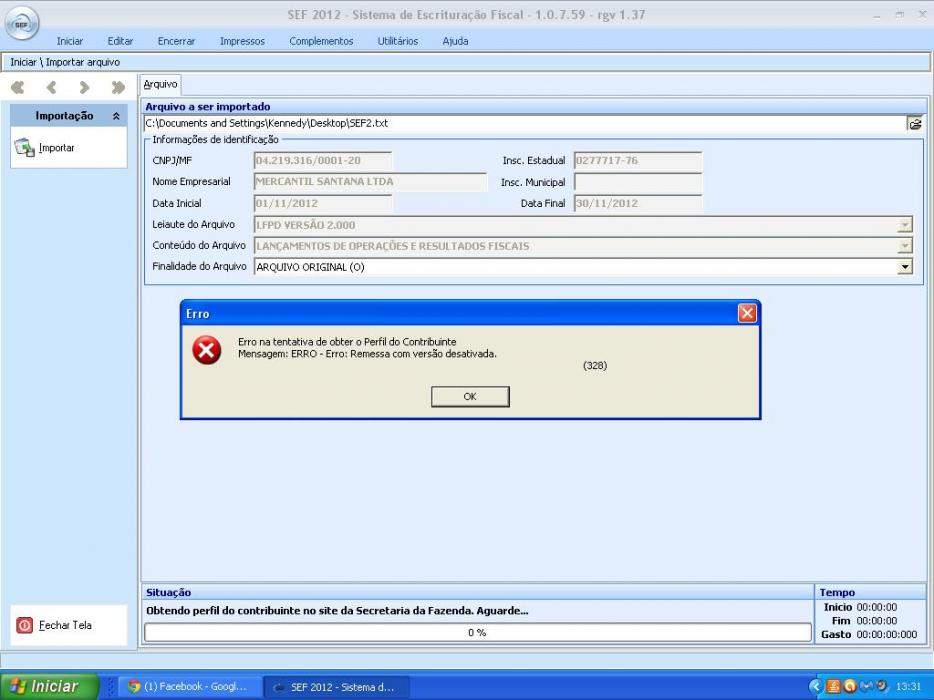Click 'Remessa com versão desativada' message
The height and width of the screenshot is (700, 934).
tap(423, 354)
